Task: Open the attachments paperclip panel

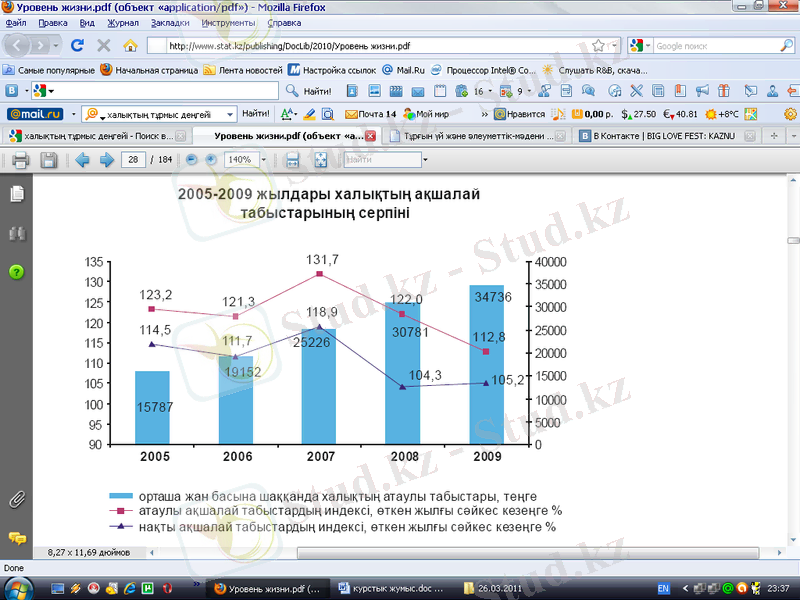Action: [17, 499]
